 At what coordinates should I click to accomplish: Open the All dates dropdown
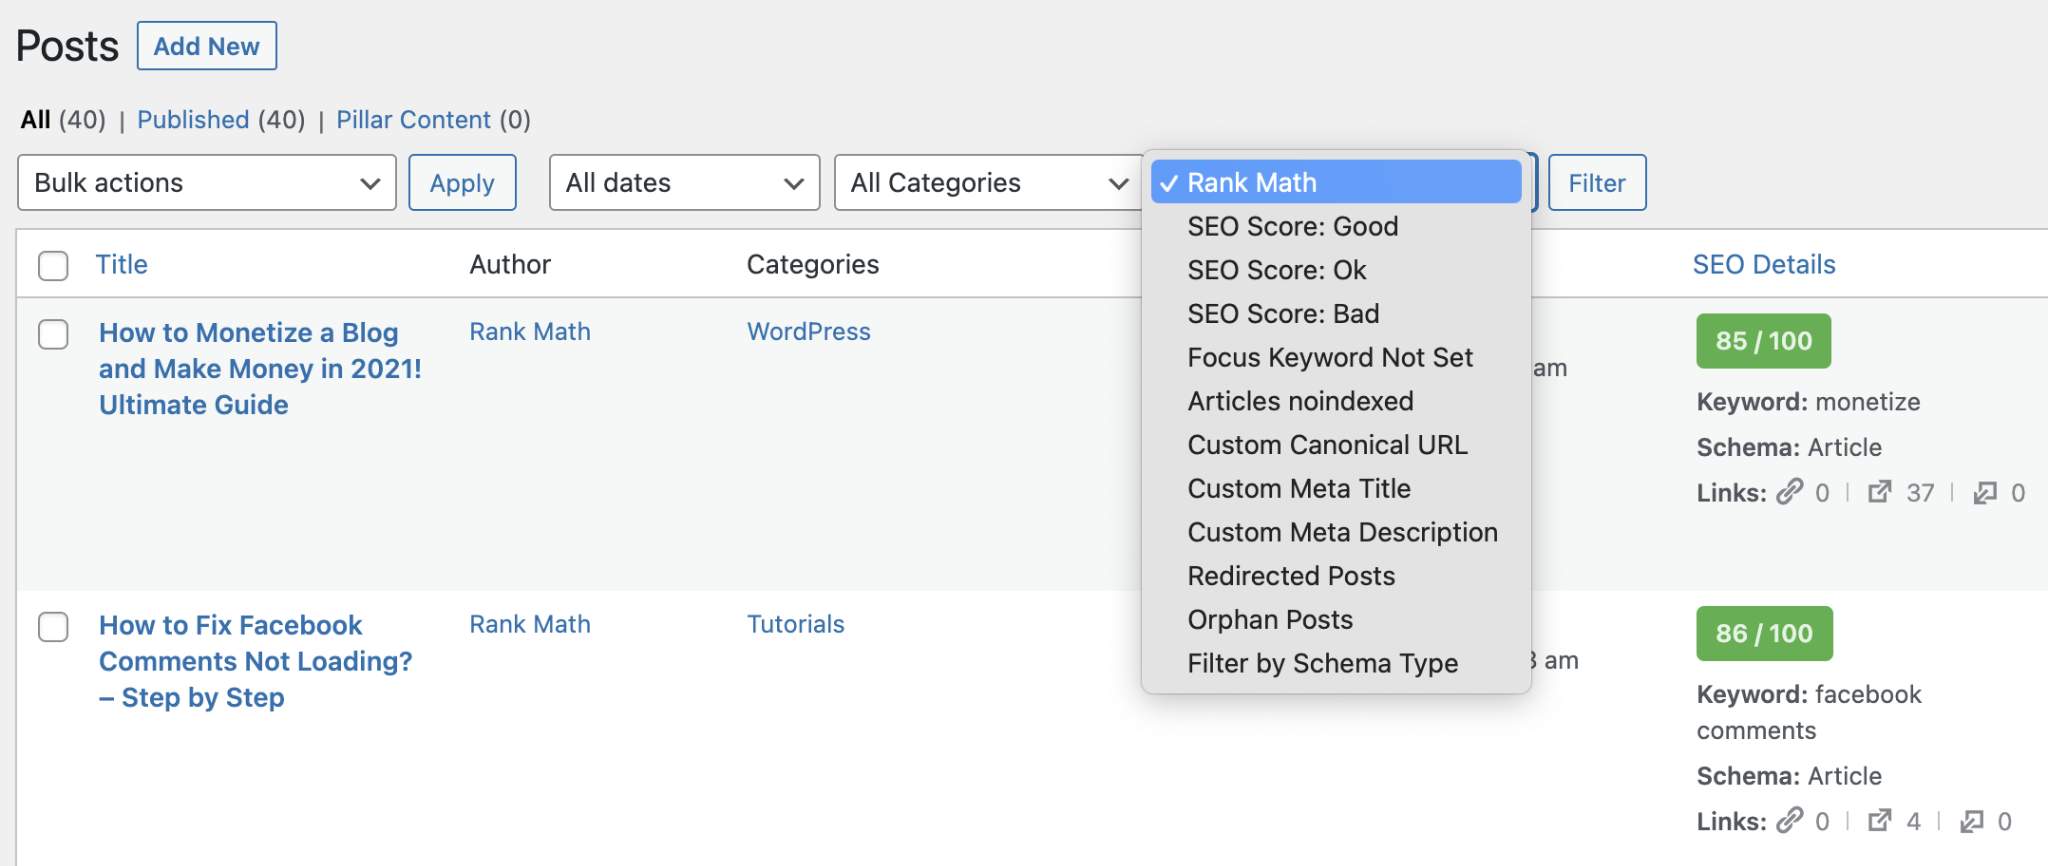[x=685, y=183]
